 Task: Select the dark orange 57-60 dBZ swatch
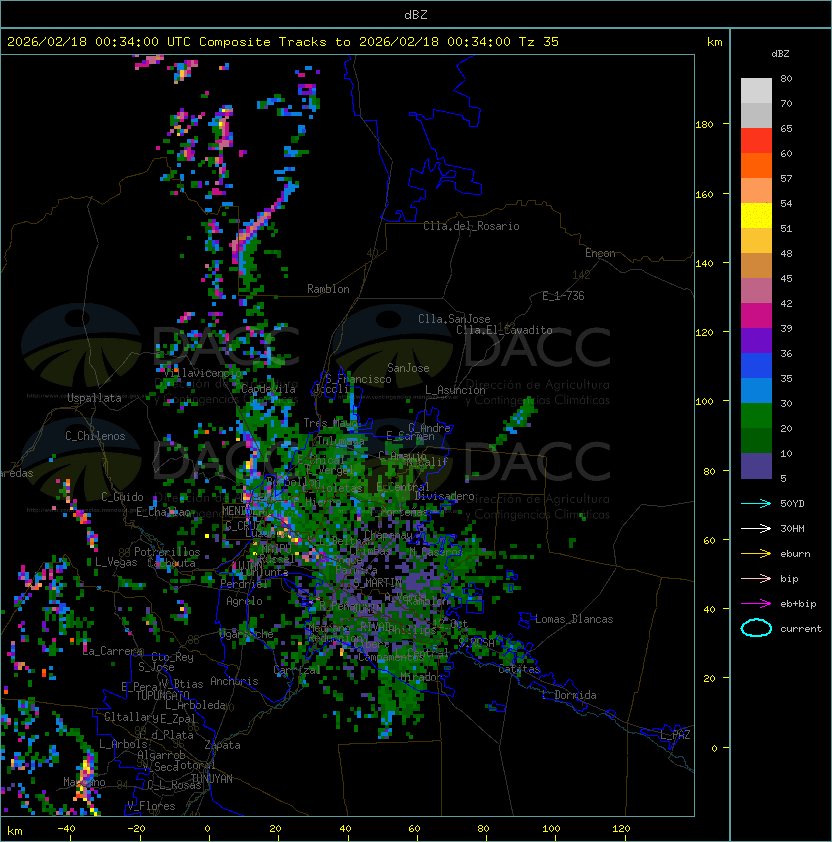pos(756,165)
